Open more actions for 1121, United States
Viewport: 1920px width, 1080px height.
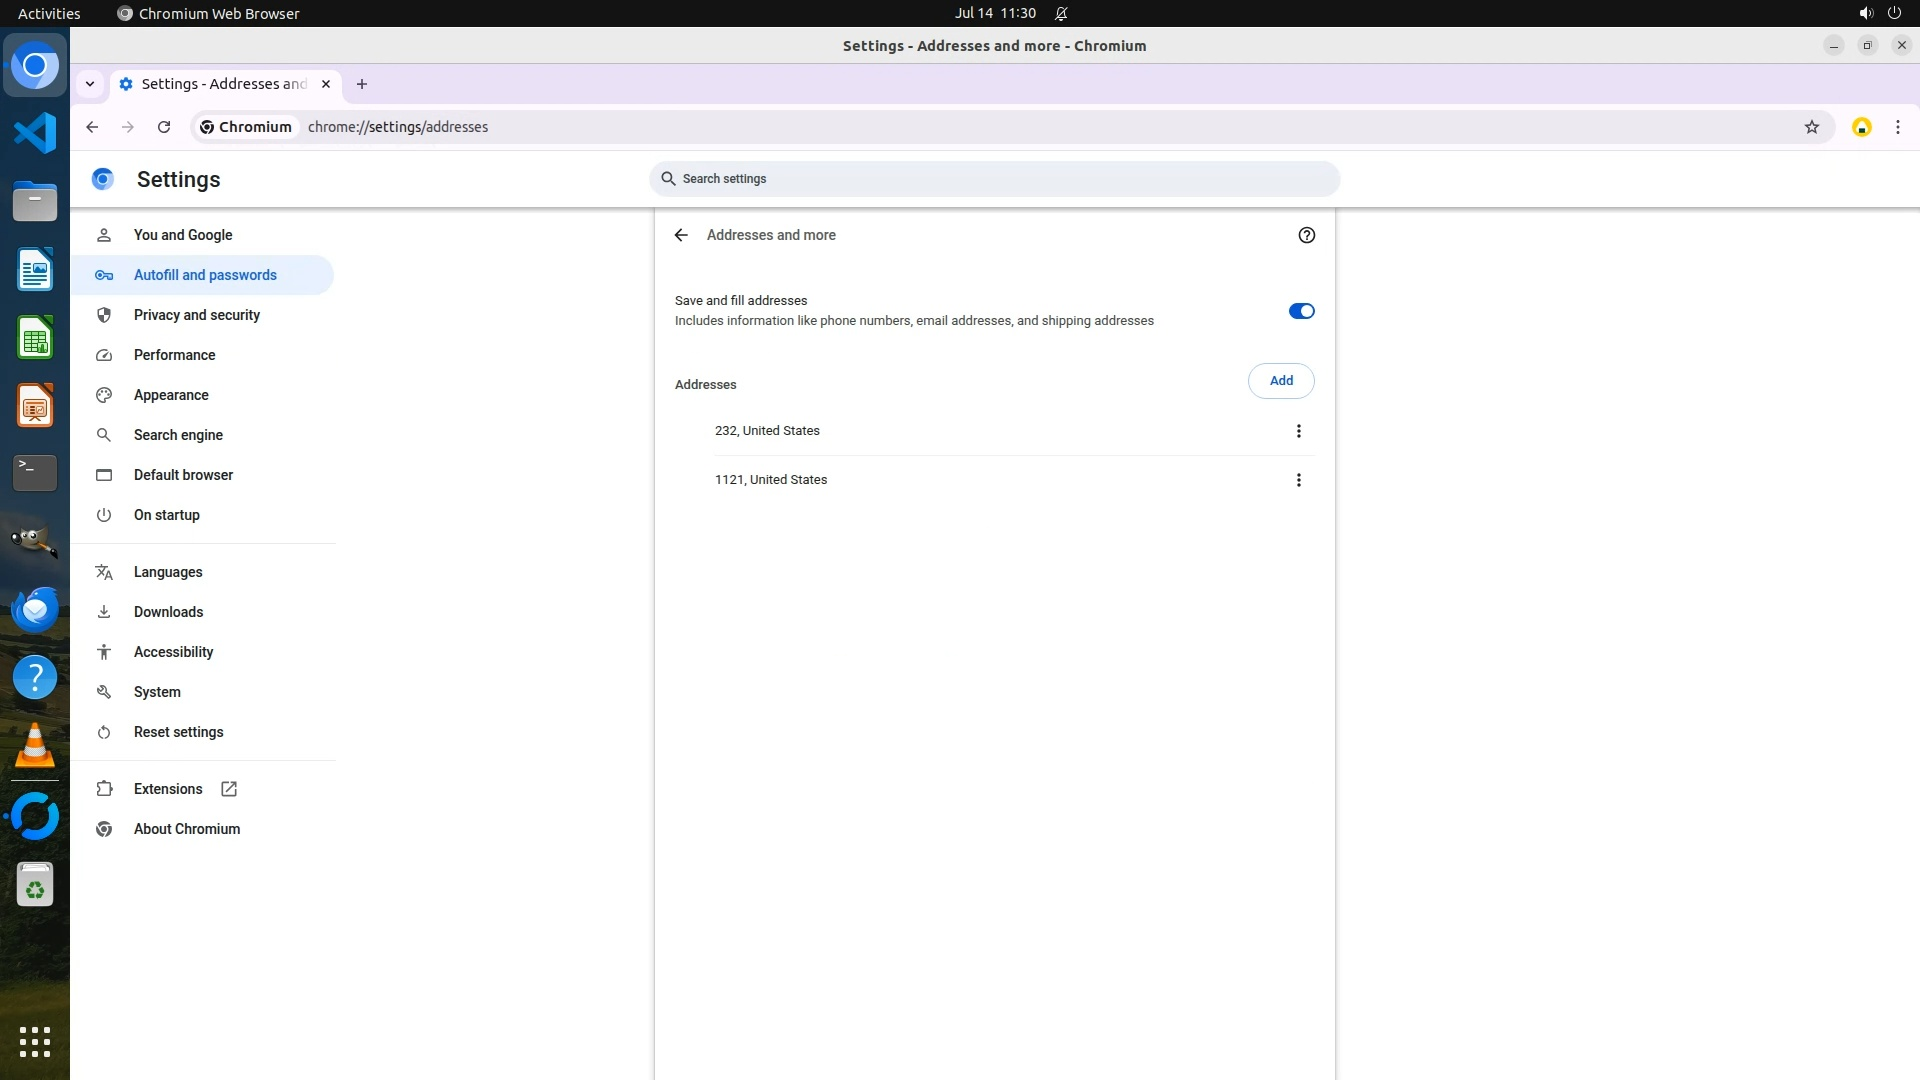click(1298, 480)
